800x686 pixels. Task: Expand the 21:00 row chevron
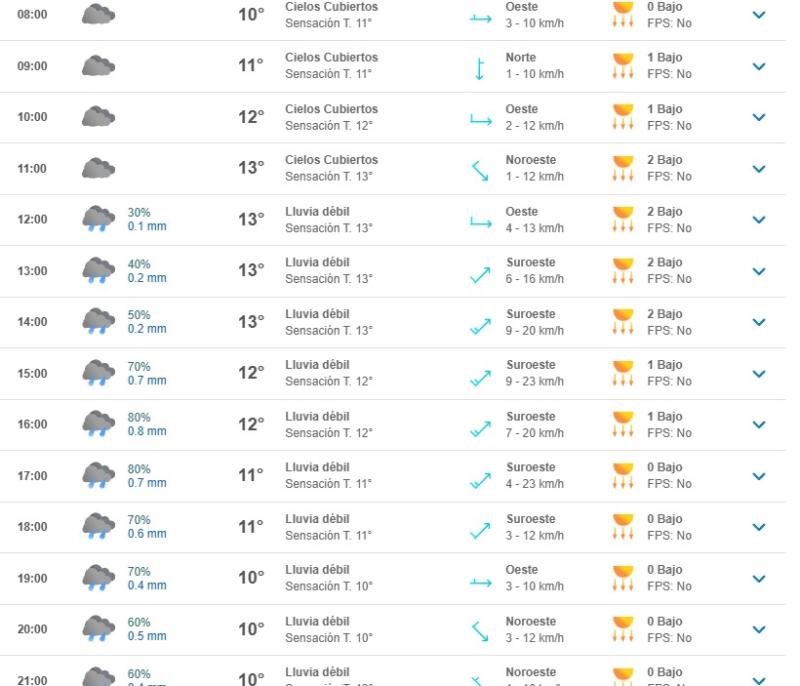[759, 678]
